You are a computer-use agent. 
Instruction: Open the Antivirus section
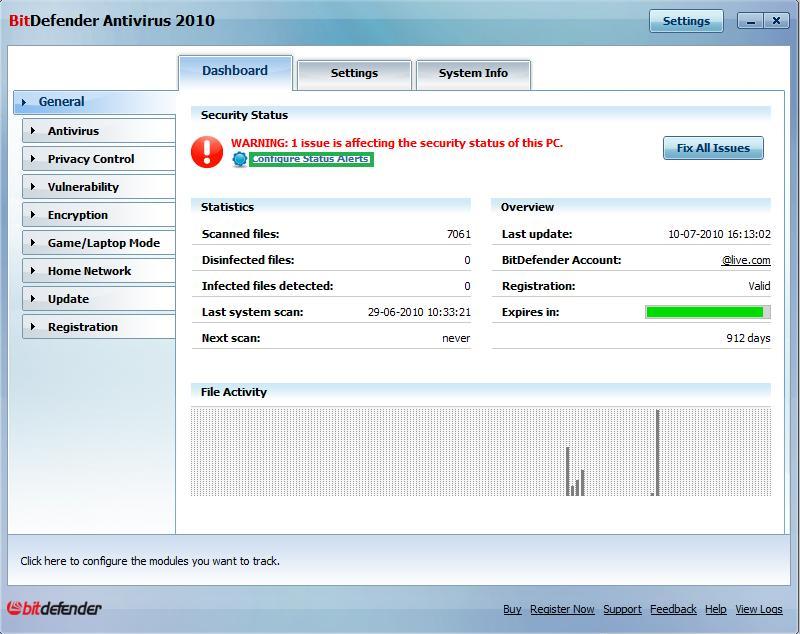99,131
